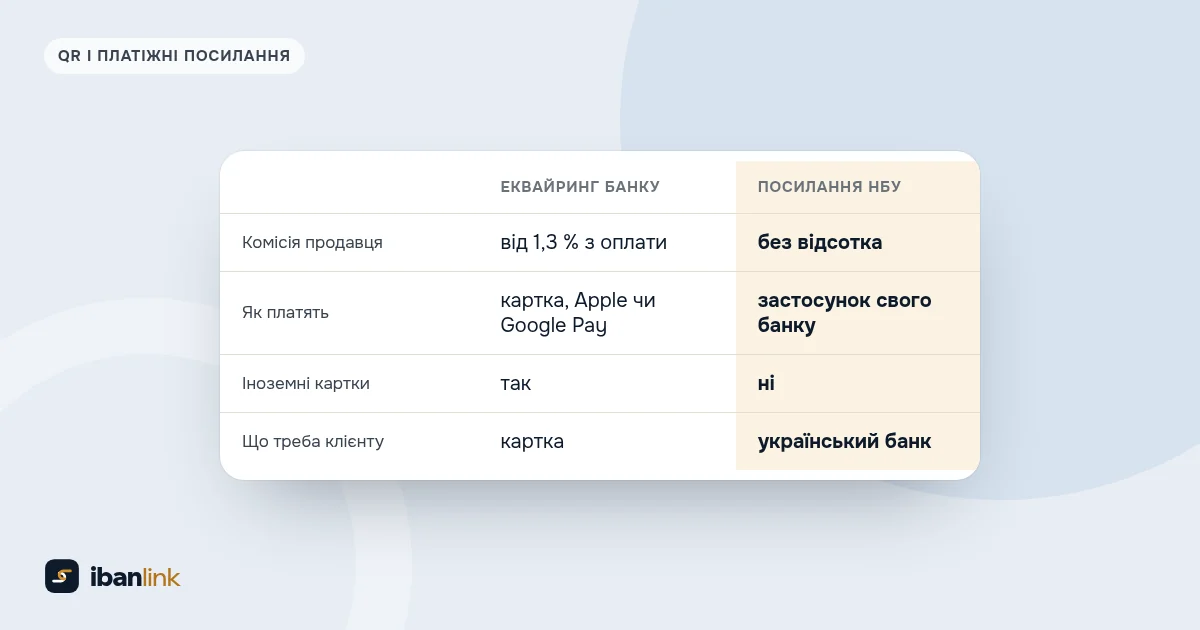Click the 'картка' cell in last row
This screenshot has width=1200, height=630.
tap(532, 442)
